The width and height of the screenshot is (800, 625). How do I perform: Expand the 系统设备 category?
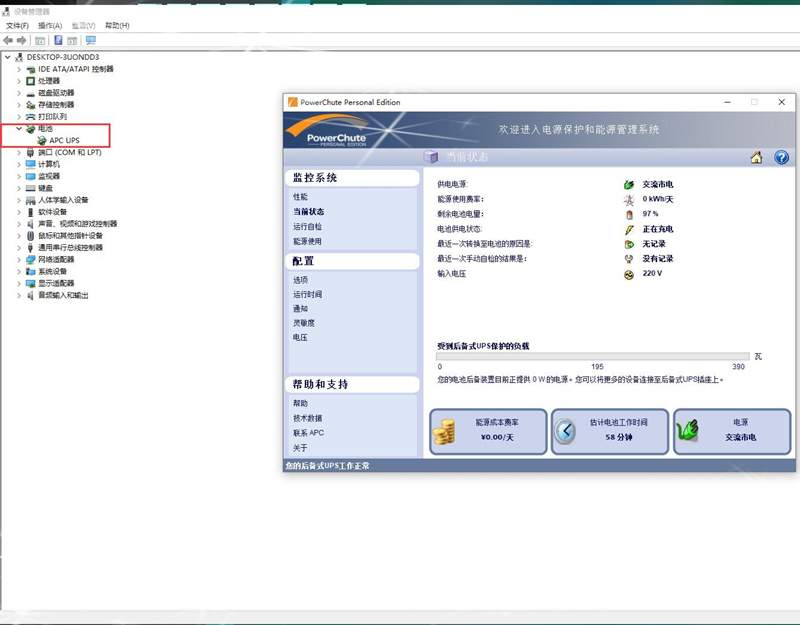pos(19,271)
